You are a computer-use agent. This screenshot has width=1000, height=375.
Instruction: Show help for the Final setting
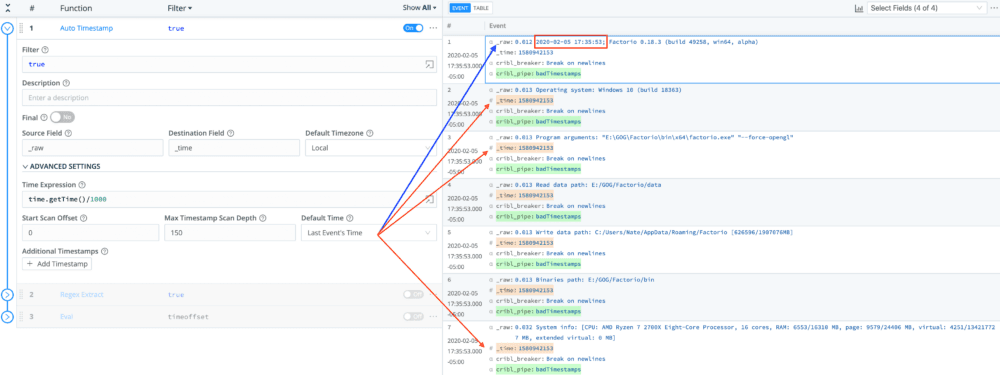[x=44, y=117]
